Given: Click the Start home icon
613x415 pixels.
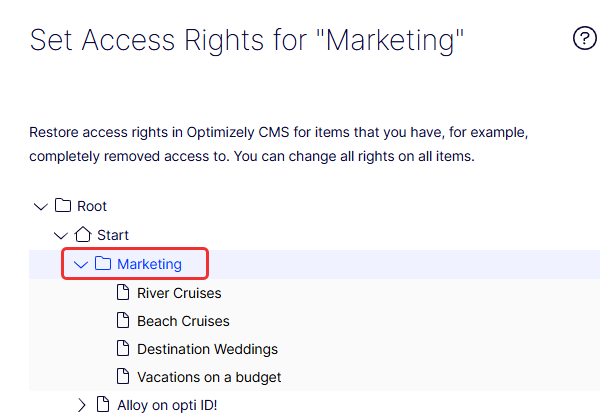Looking at the screenshot, I should point(83,235).
